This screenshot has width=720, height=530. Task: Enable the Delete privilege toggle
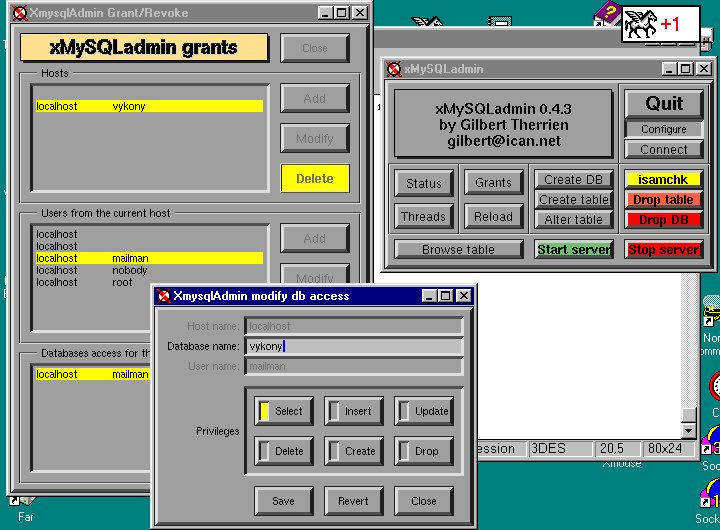[x=283, y=451]
